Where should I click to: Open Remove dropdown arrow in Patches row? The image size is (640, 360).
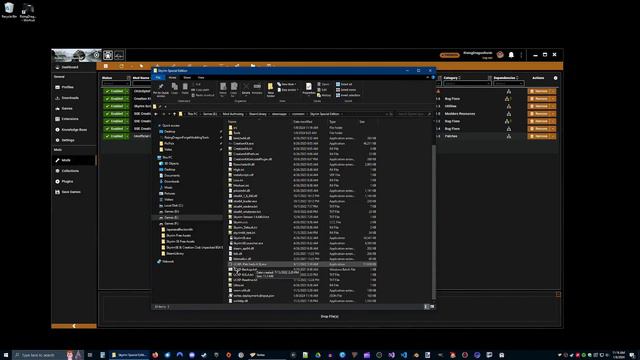(x=553, y=136)
